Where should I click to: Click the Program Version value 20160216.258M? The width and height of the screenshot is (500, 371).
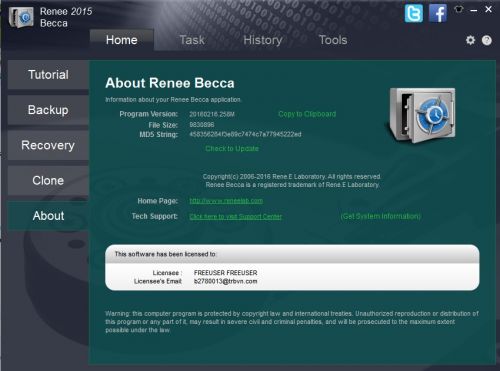[x=212, y=114]
